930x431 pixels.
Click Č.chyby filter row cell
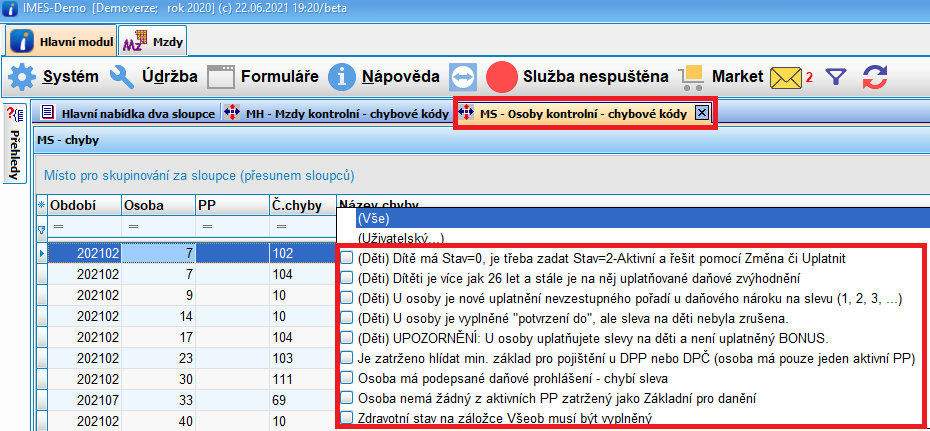[302, 227]
